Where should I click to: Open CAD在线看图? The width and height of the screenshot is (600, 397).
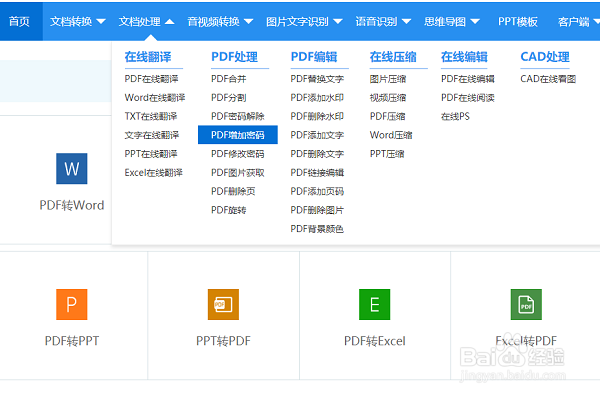[x=548, y=79]
